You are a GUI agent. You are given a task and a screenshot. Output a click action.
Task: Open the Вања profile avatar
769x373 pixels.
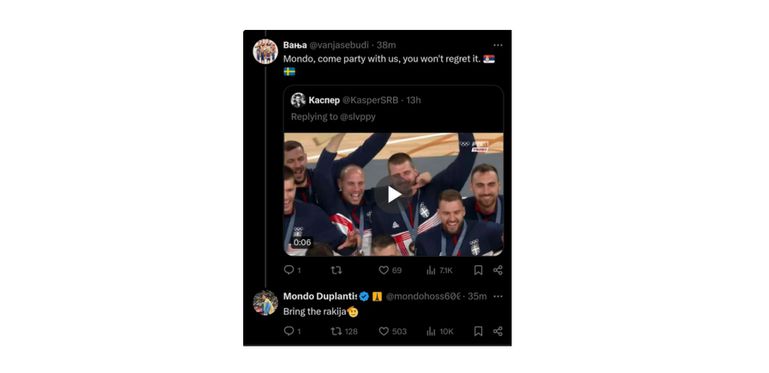pyautogui.click(x=265, y=51)
